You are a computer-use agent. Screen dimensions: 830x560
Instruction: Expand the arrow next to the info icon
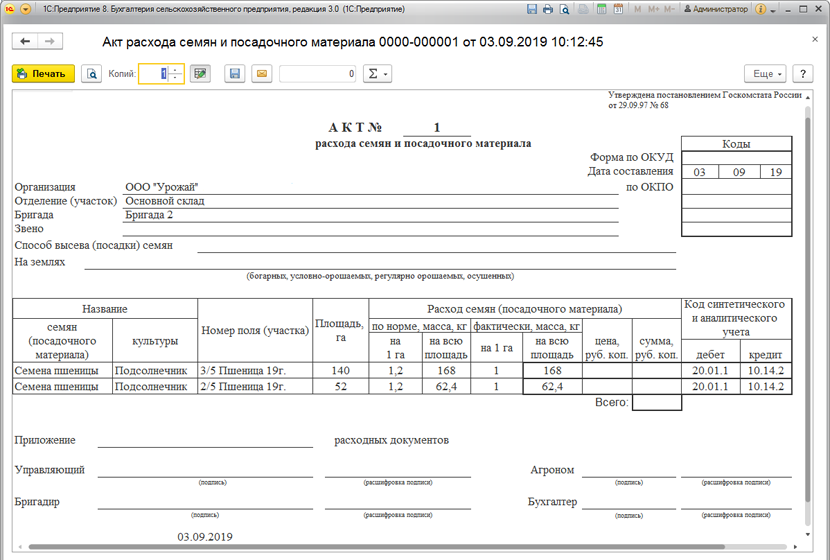[773, 10]
